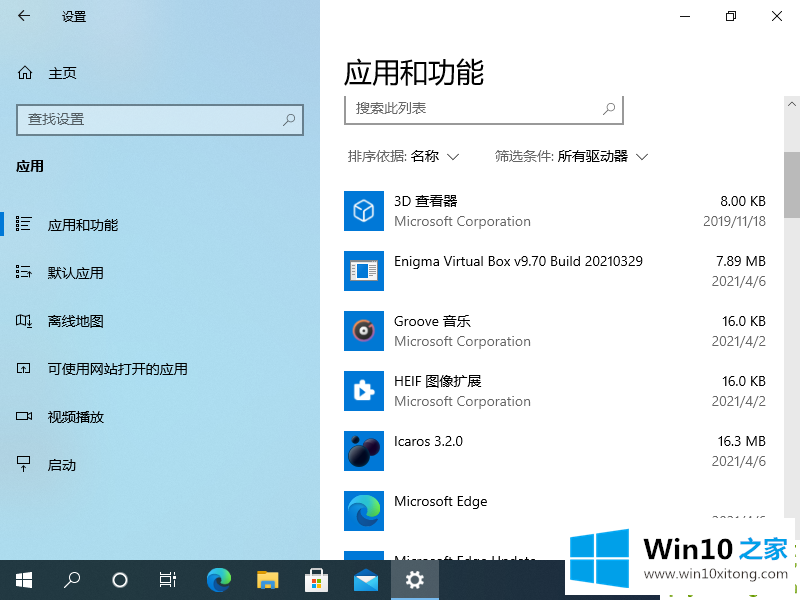Select the 默认应用 sidebar icon

[23, 272]
